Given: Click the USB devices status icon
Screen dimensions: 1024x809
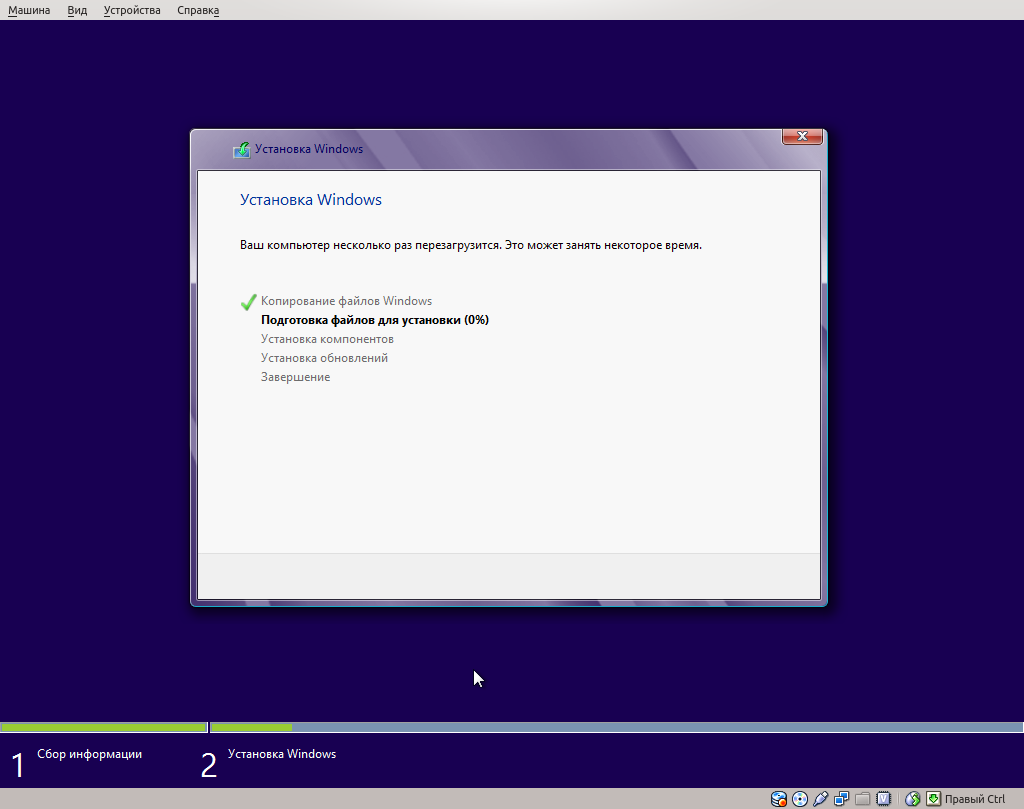Looking at the screenshot, I should click(x=820, y=799).
